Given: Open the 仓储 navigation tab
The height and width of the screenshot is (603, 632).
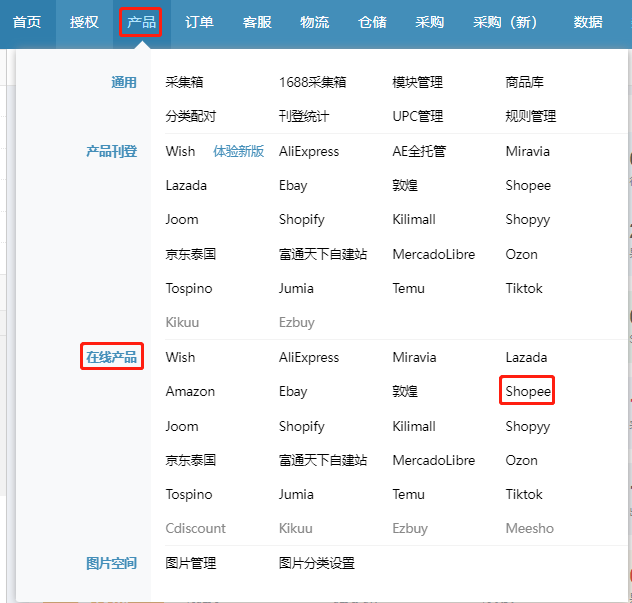Looking at the screenshot, I should (372, 22).
